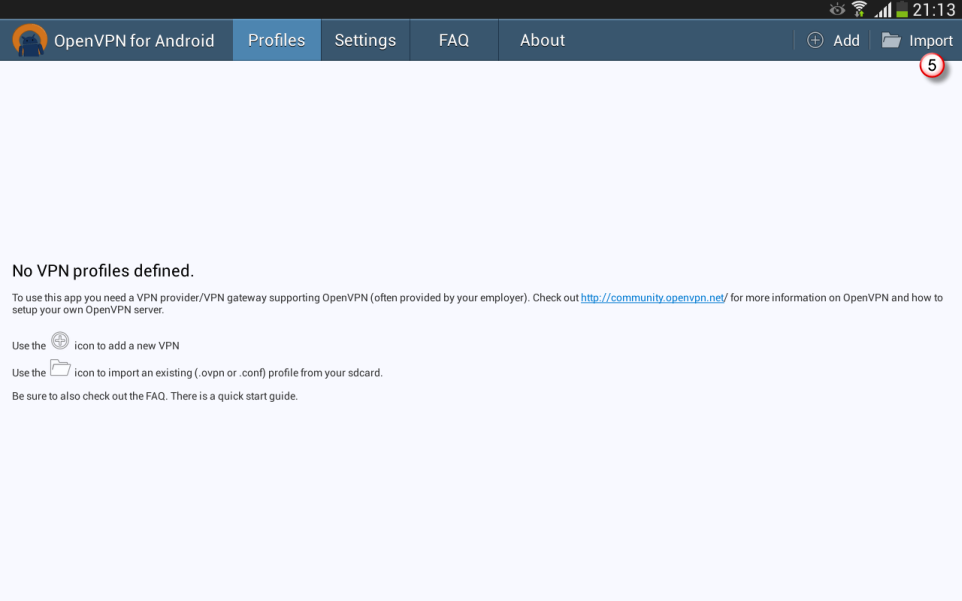Click the 'No VPN profiles defined.' heading
Image resolution: width=962 pixels, height=601 pixels.
[x=103, y=270]
